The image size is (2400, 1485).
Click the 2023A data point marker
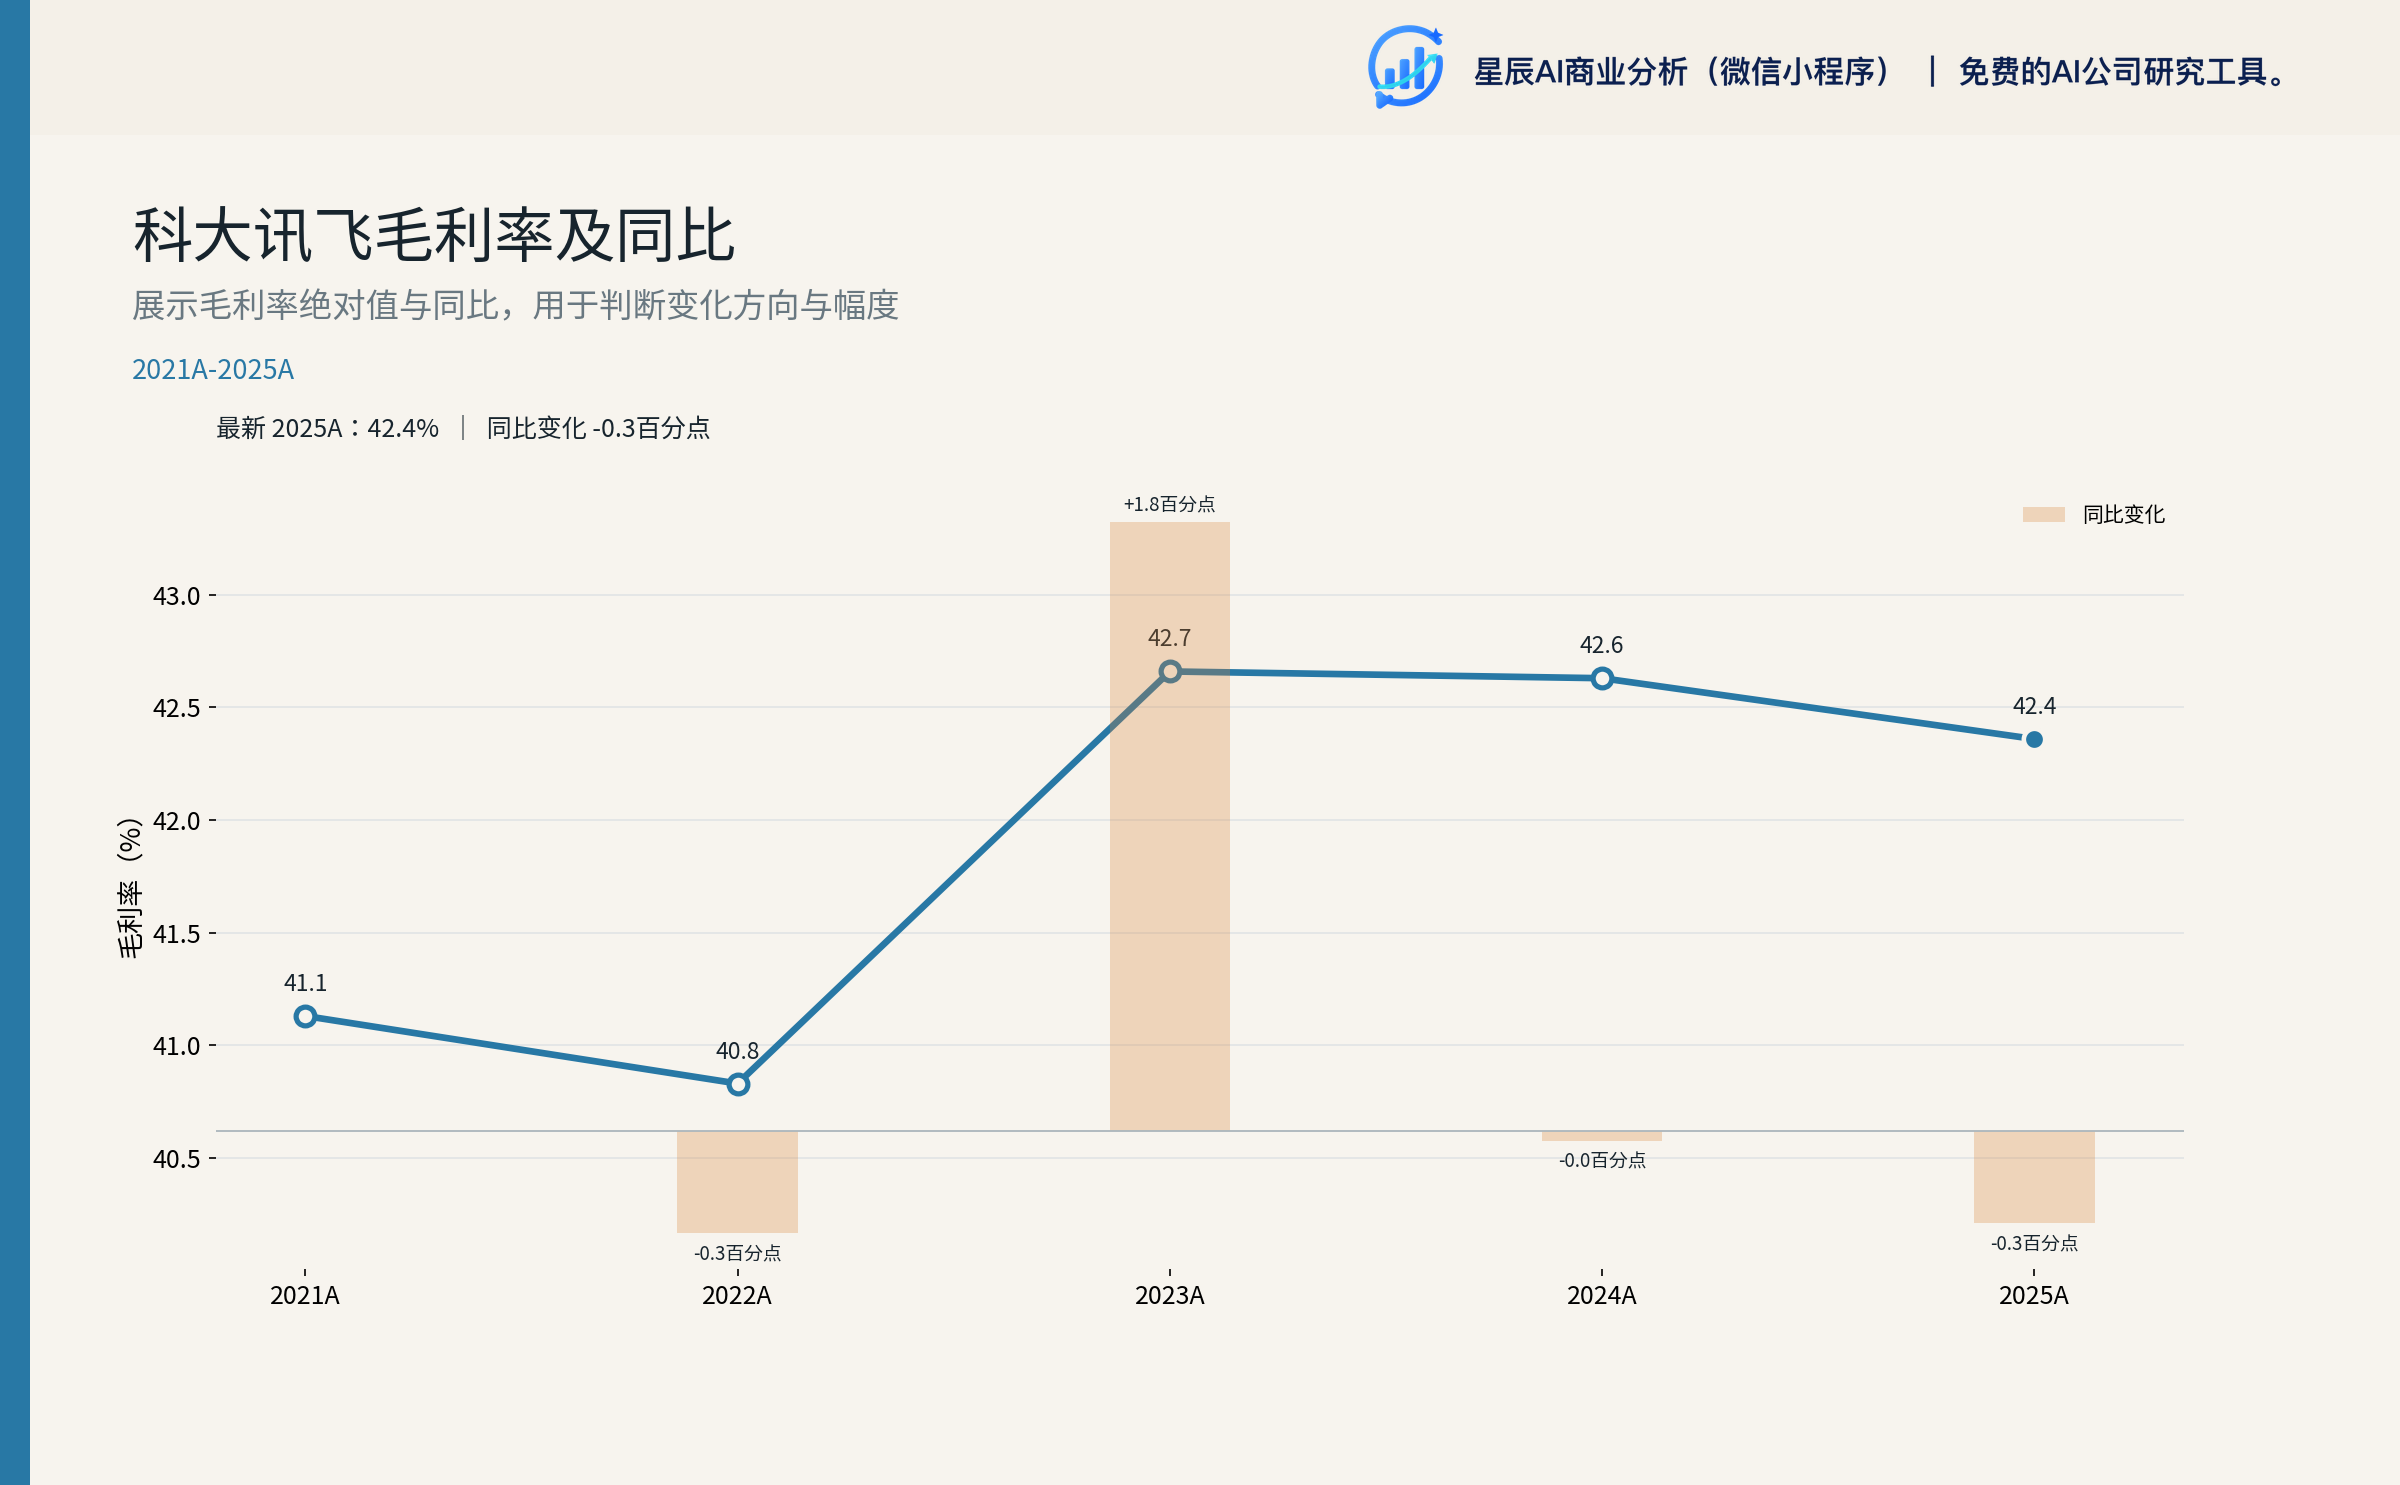coord(1170,671)
